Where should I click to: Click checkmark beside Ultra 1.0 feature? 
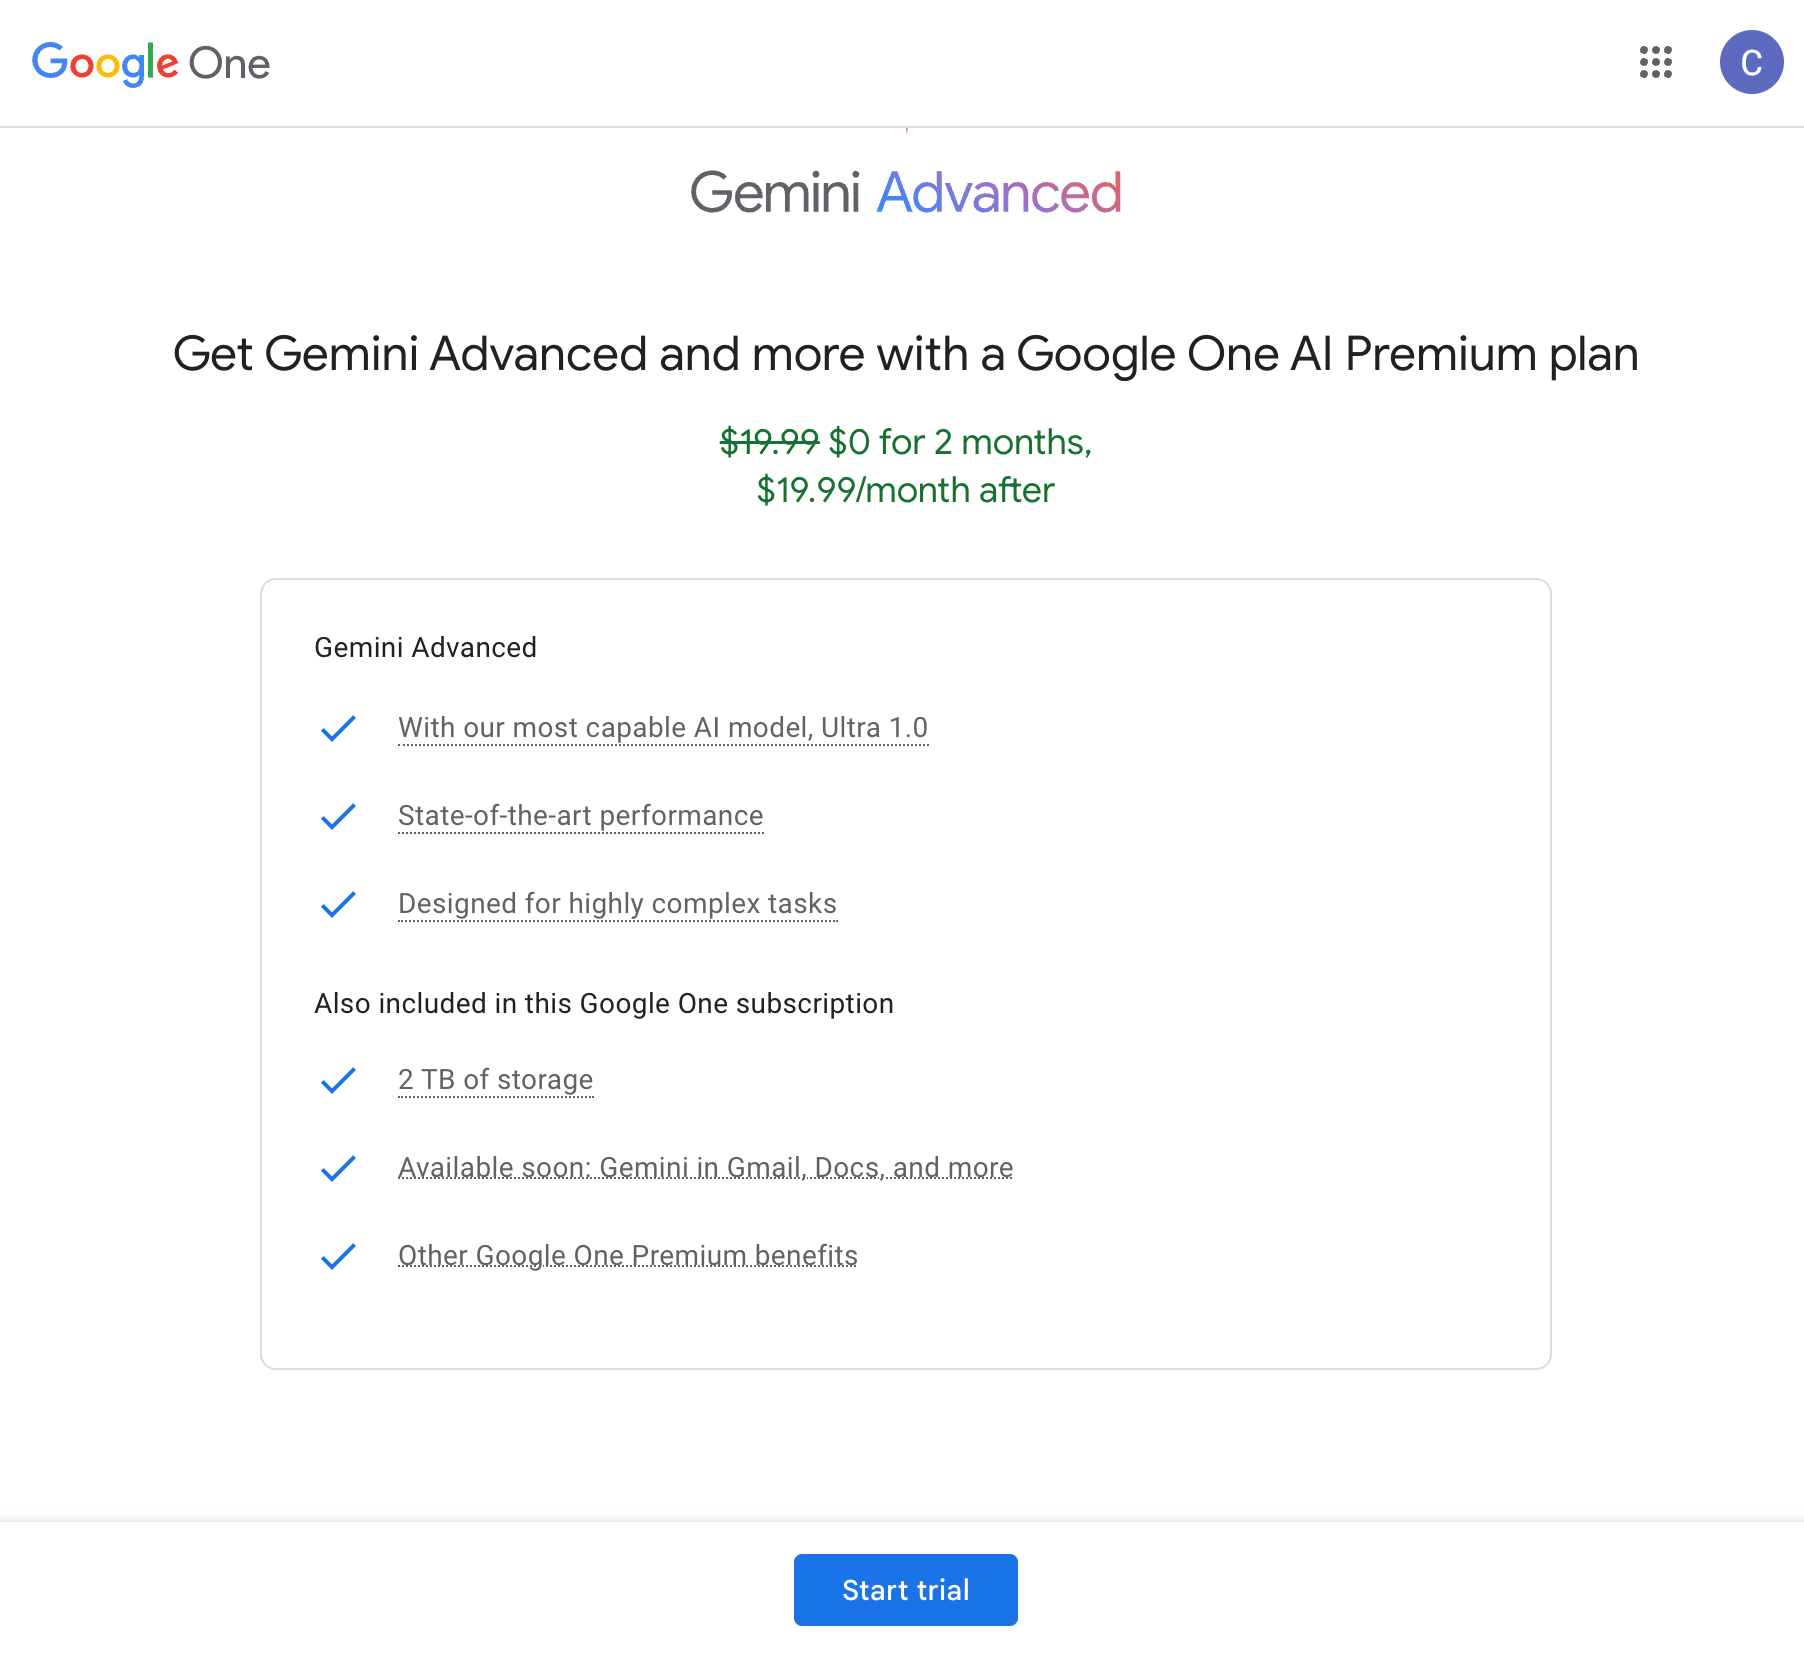(x=338, y=728)
